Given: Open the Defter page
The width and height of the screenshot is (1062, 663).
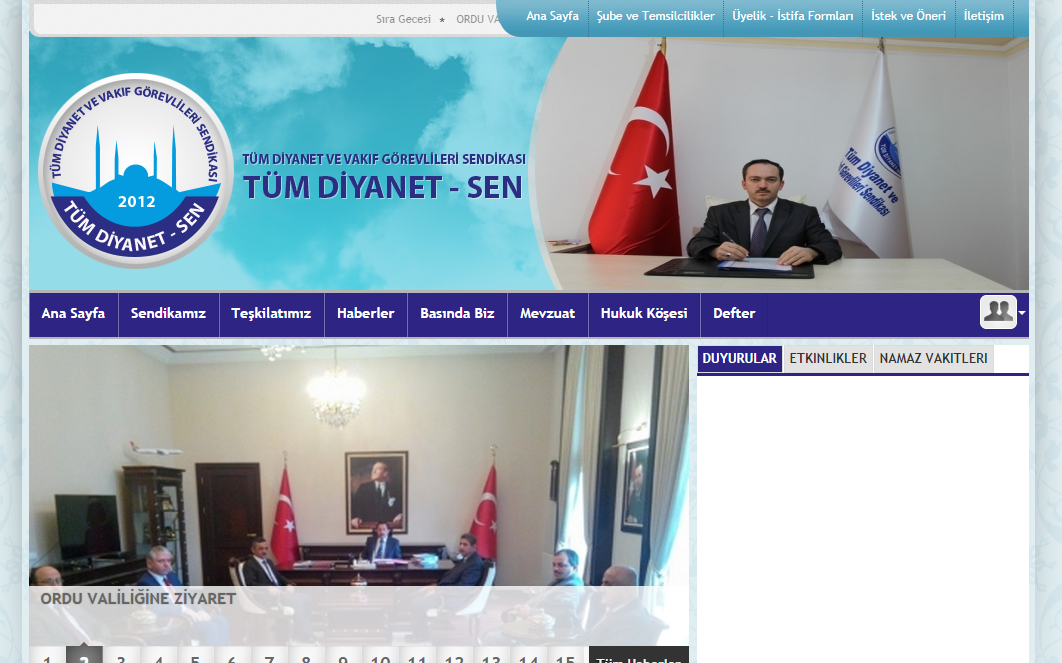Looking at the screenshot, I should click(733, 313).
